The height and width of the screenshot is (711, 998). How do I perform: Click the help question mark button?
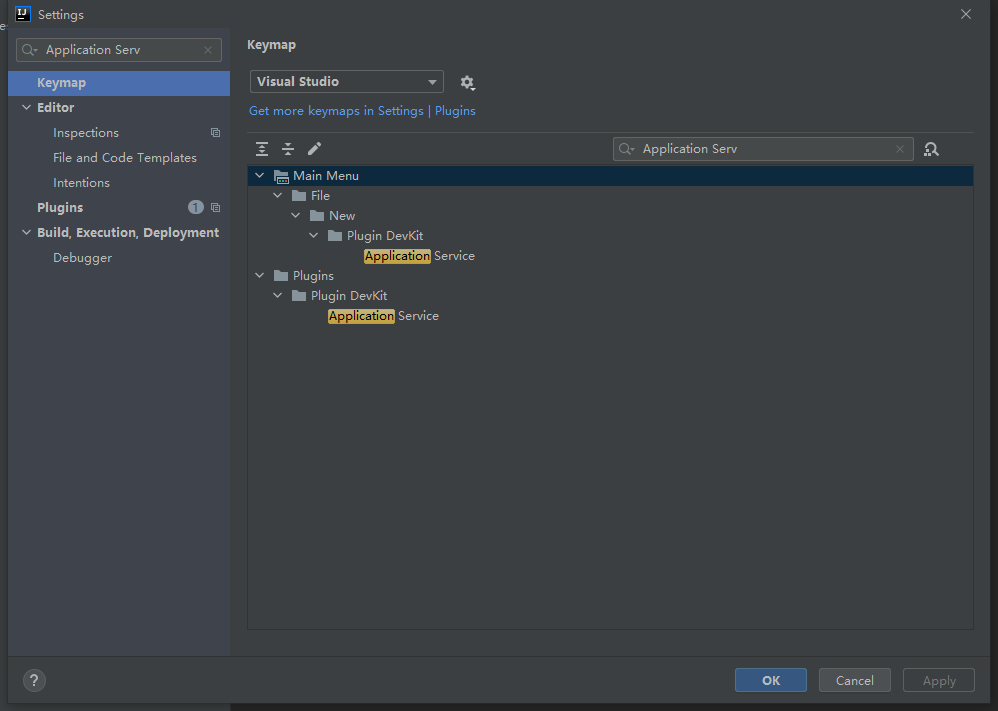(x=34, y=680)
